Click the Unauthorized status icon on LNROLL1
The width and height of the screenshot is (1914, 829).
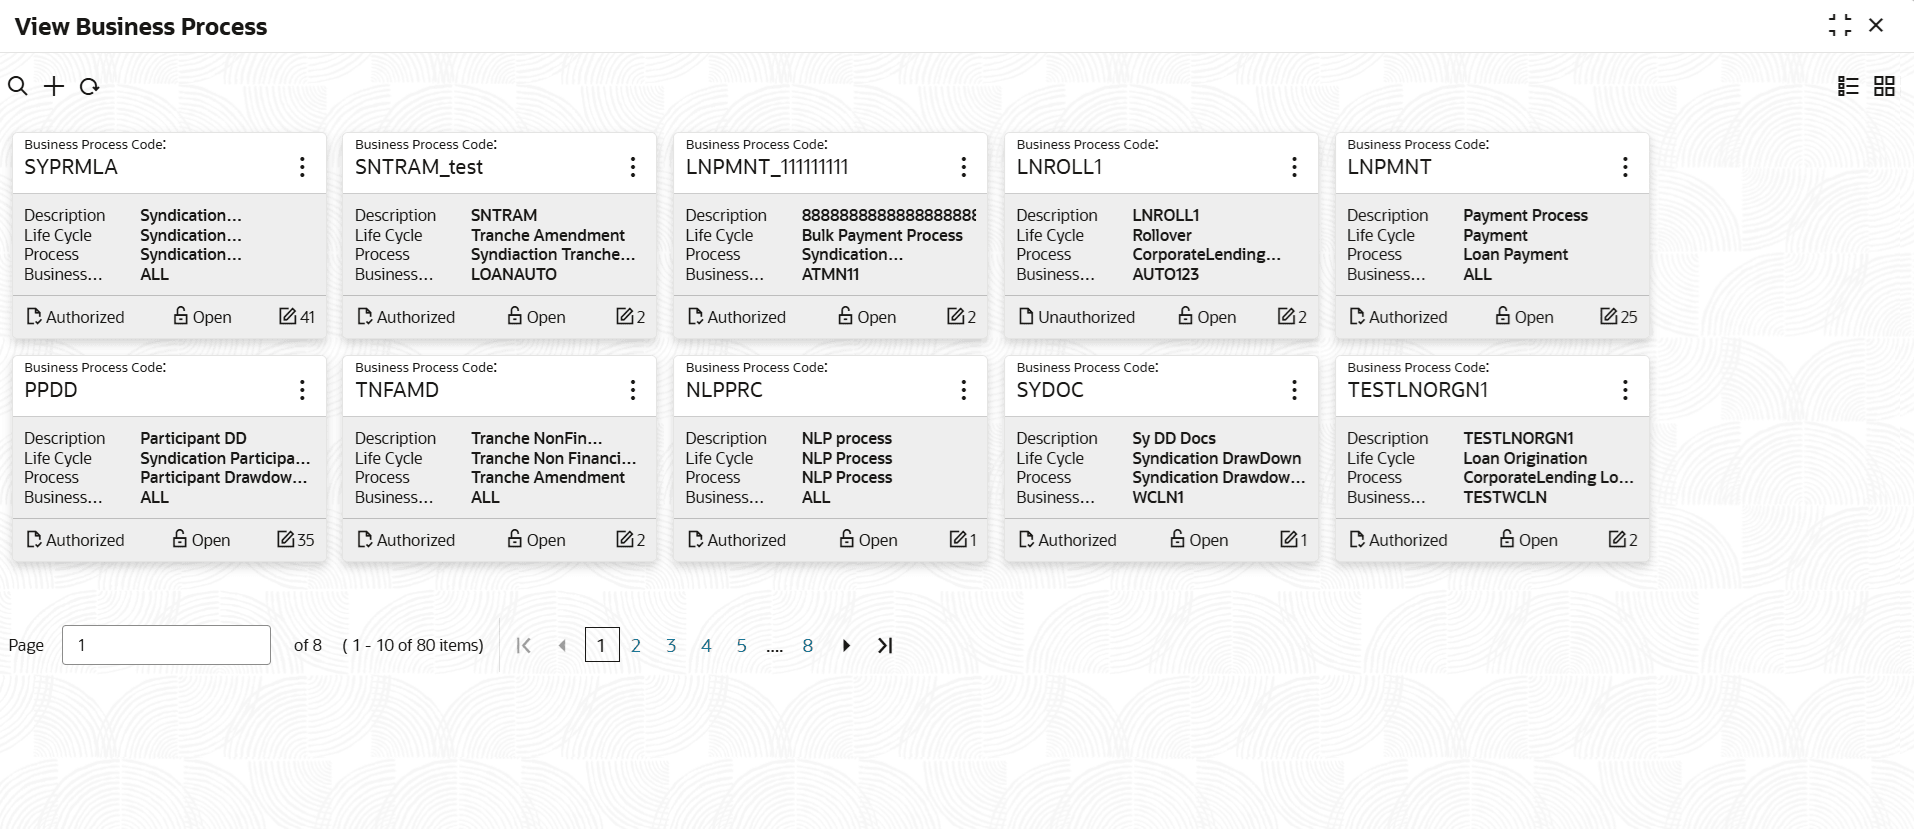(1026, 317)
